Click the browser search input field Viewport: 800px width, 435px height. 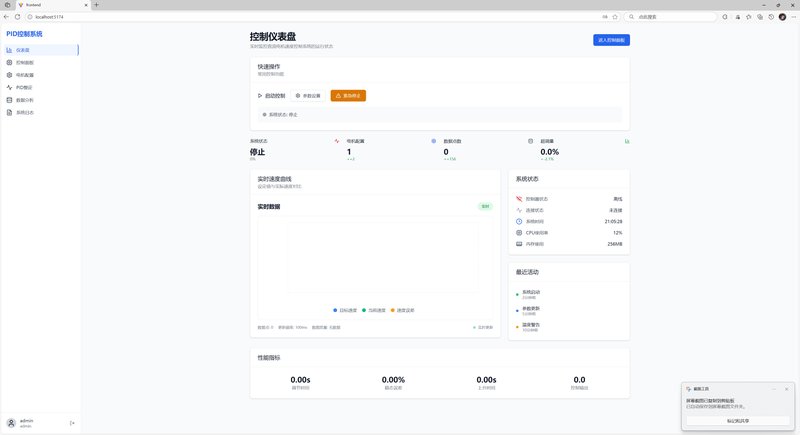click(680, 17)
